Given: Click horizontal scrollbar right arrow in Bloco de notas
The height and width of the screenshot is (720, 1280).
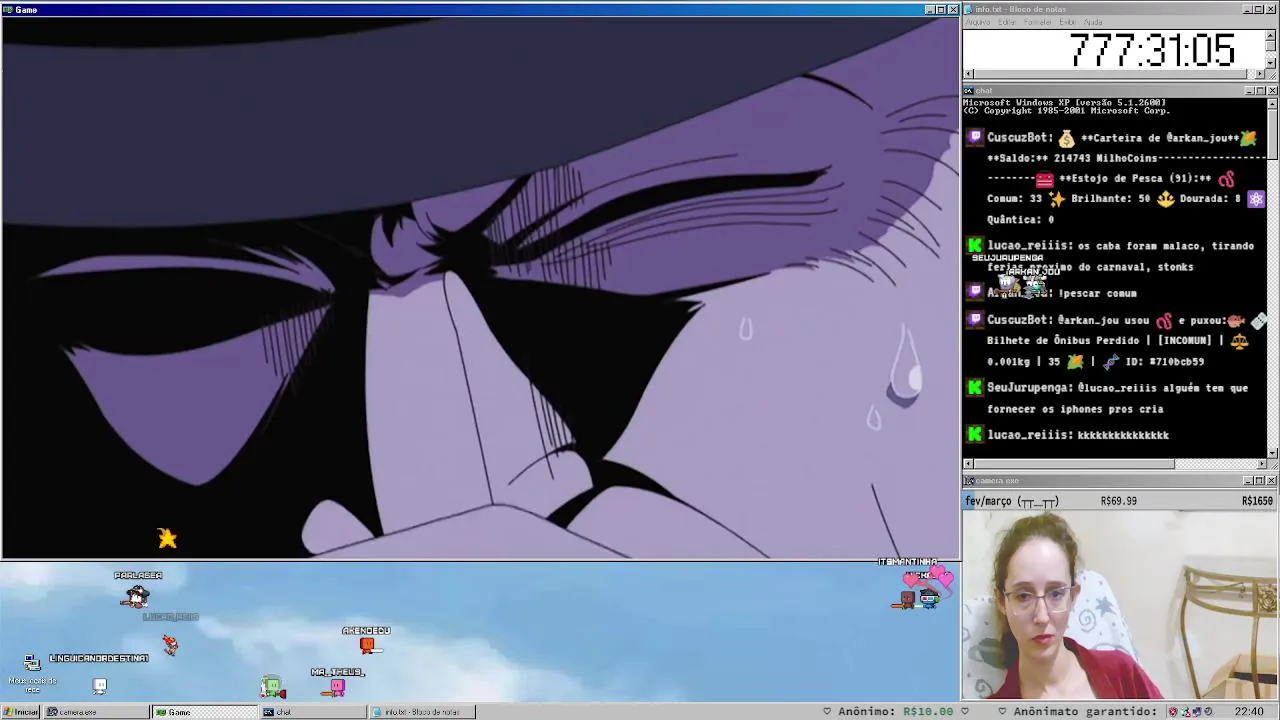Looking at the screenshot, I should coord(1260,74).
